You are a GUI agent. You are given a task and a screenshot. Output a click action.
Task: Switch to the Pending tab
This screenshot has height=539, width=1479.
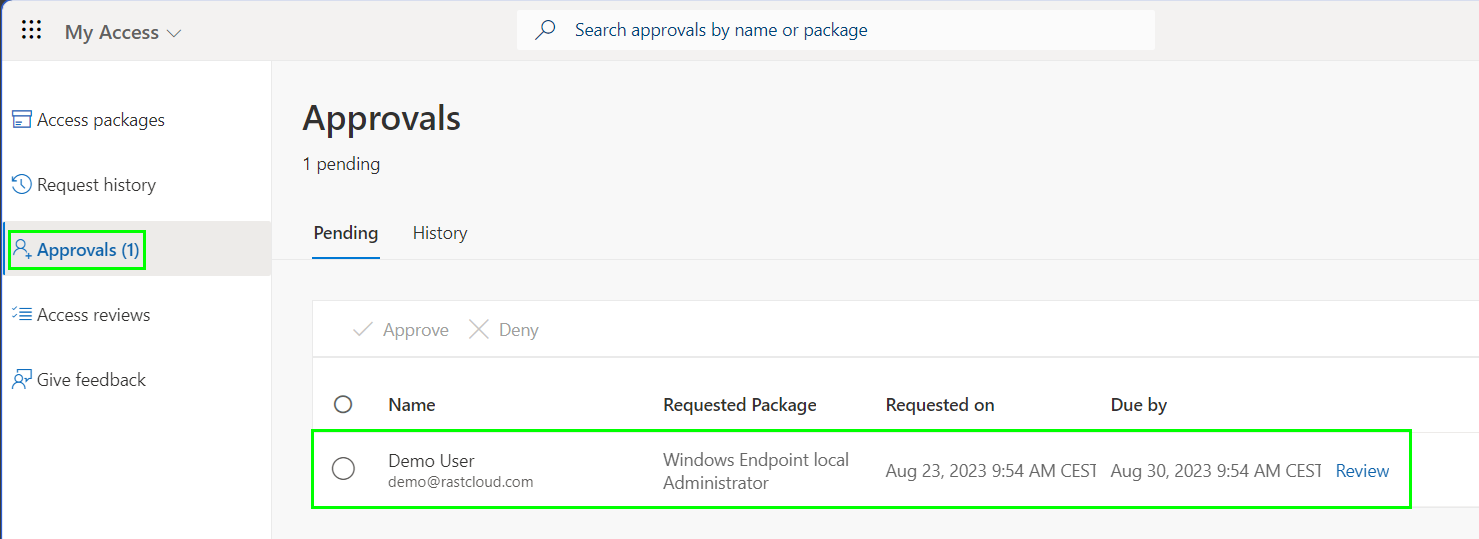coord(346,233)
